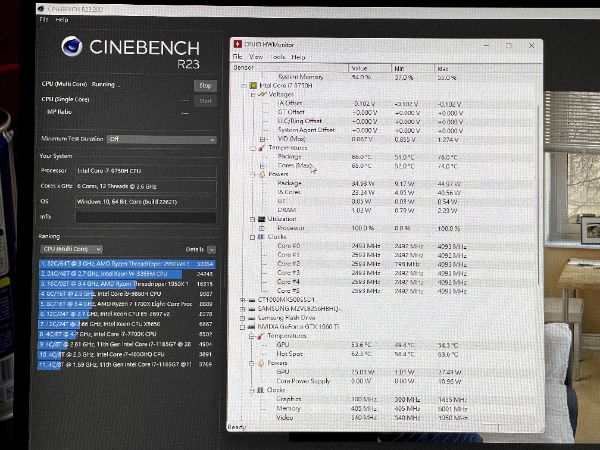Click the Intel Core i7 9750H processor icon

(253, 85)
